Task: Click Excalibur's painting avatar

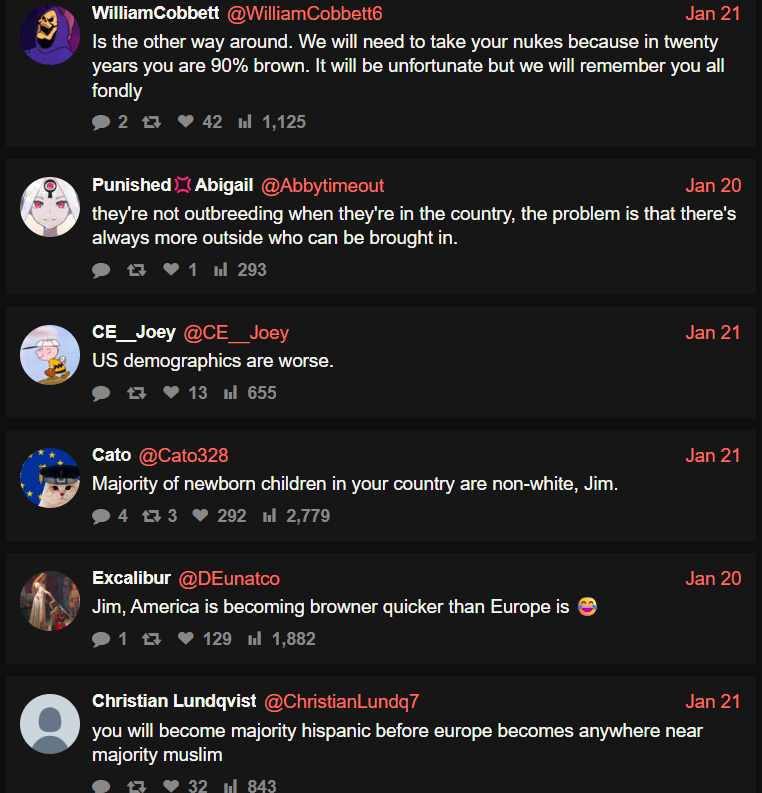Action: click(50, 601)
